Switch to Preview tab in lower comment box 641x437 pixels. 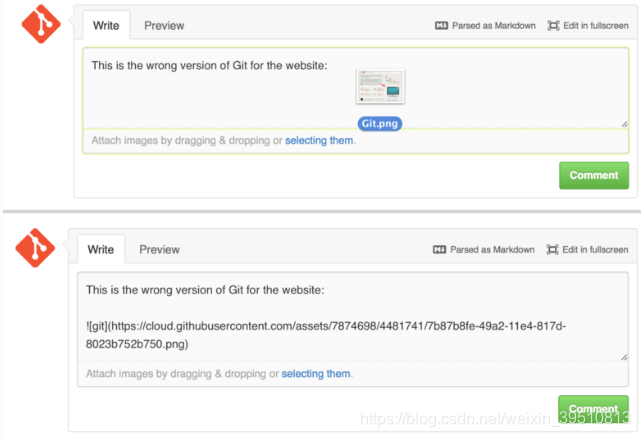click(x=159, y=249)
